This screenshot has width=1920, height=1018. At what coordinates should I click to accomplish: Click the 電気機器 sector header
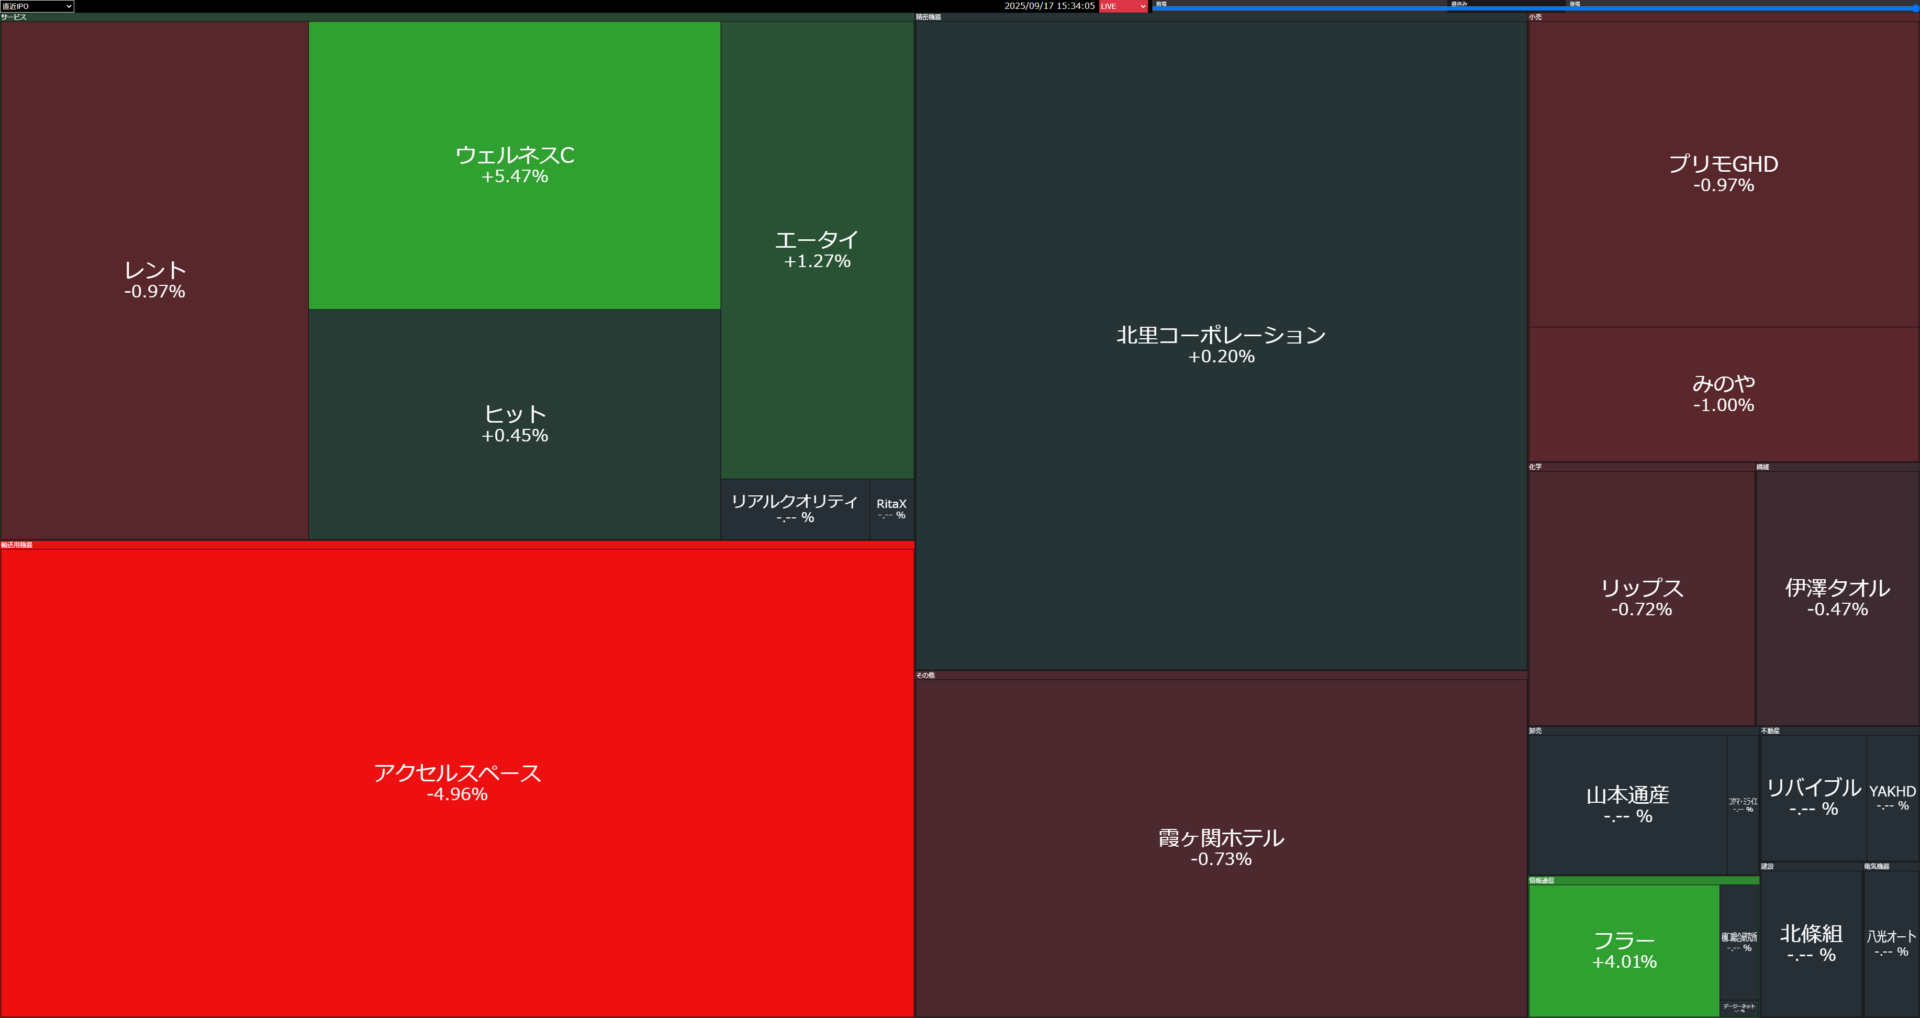click(1891, 867)
